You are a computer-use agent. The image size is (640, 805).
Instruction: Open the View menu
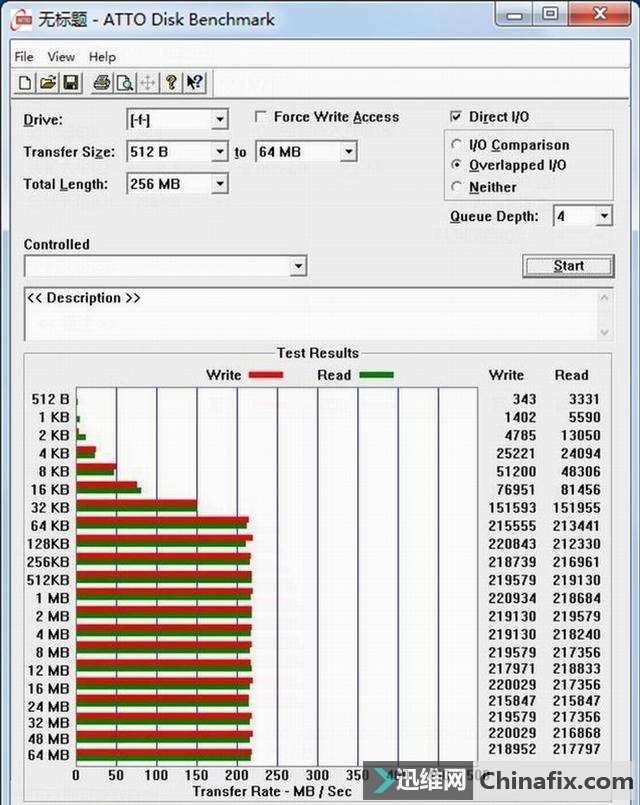click(61, 56)
